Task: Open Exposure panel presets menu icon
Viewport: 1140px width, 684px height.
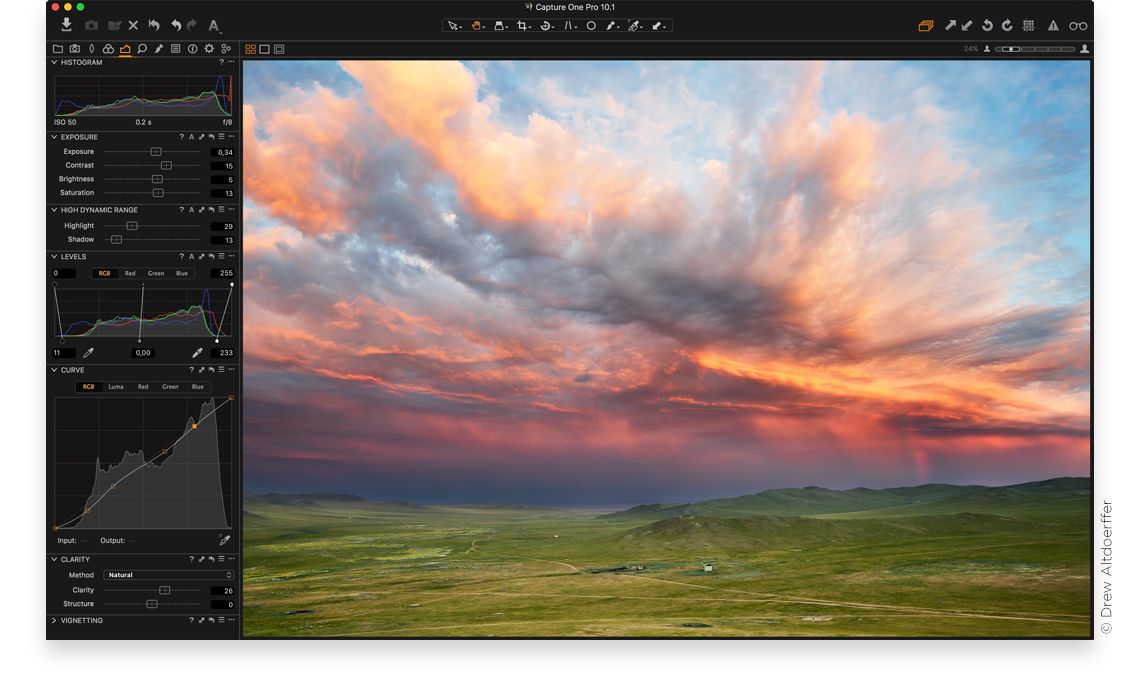Action: point(222,137)
